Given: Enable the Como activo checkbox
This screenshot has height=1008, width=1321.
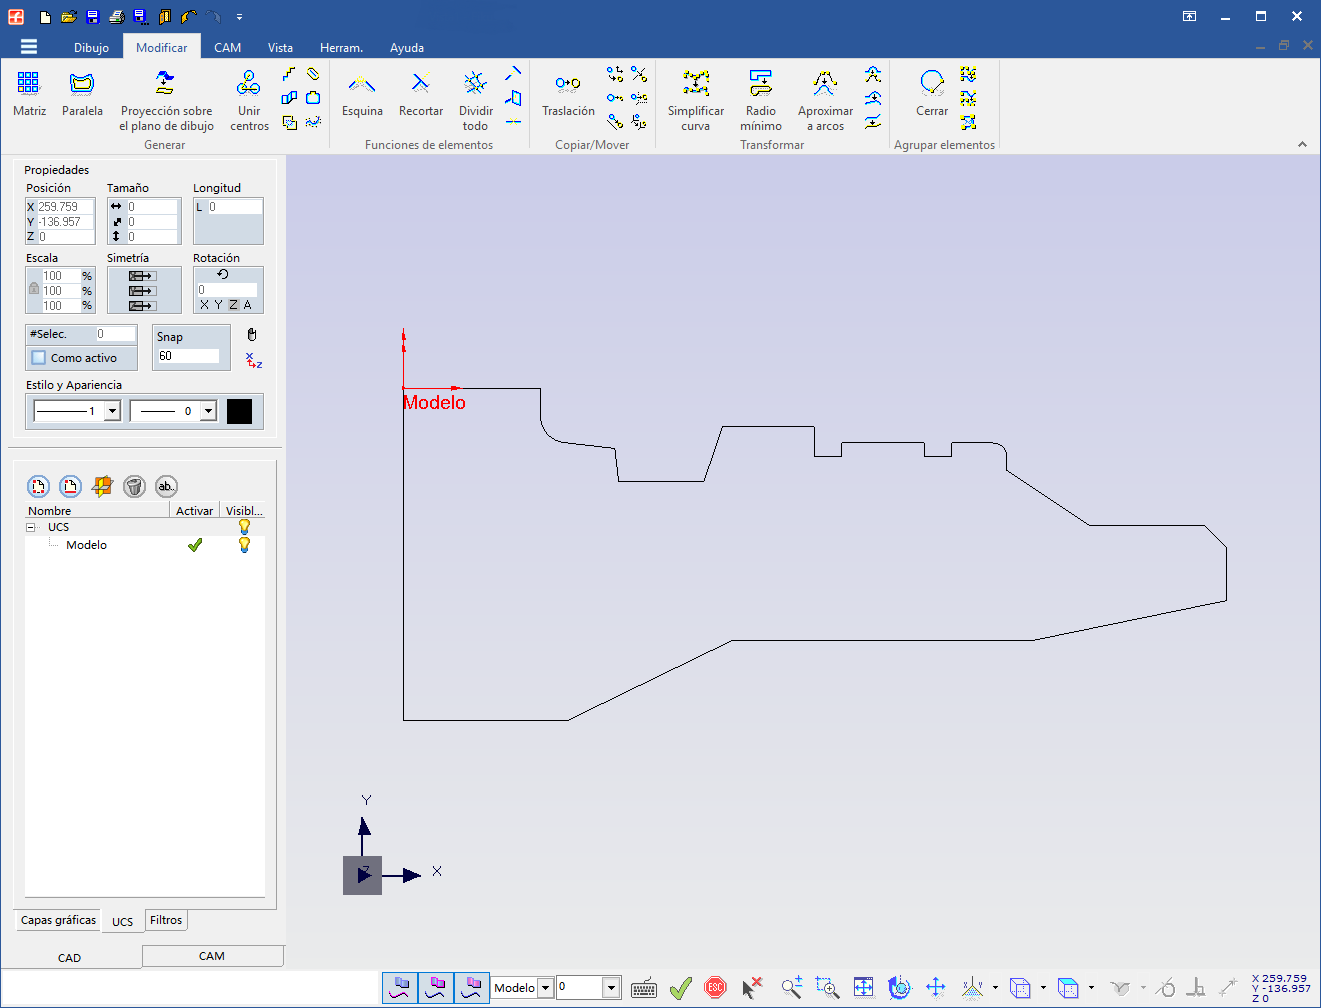Looking at the screenshot, I should click(x=39, y=358).
